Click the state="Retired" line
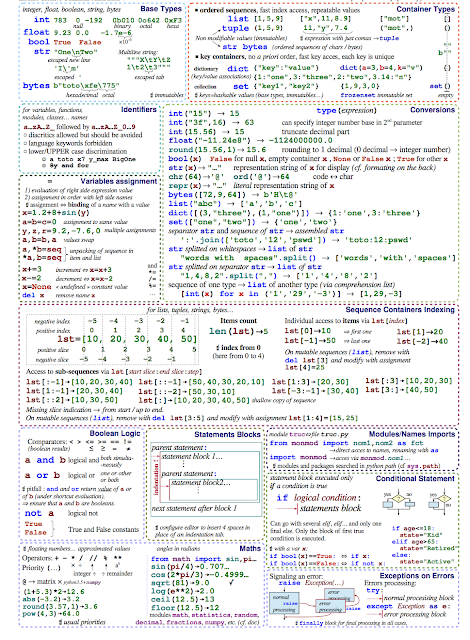The image size is (470, 640). click(429, 548)
